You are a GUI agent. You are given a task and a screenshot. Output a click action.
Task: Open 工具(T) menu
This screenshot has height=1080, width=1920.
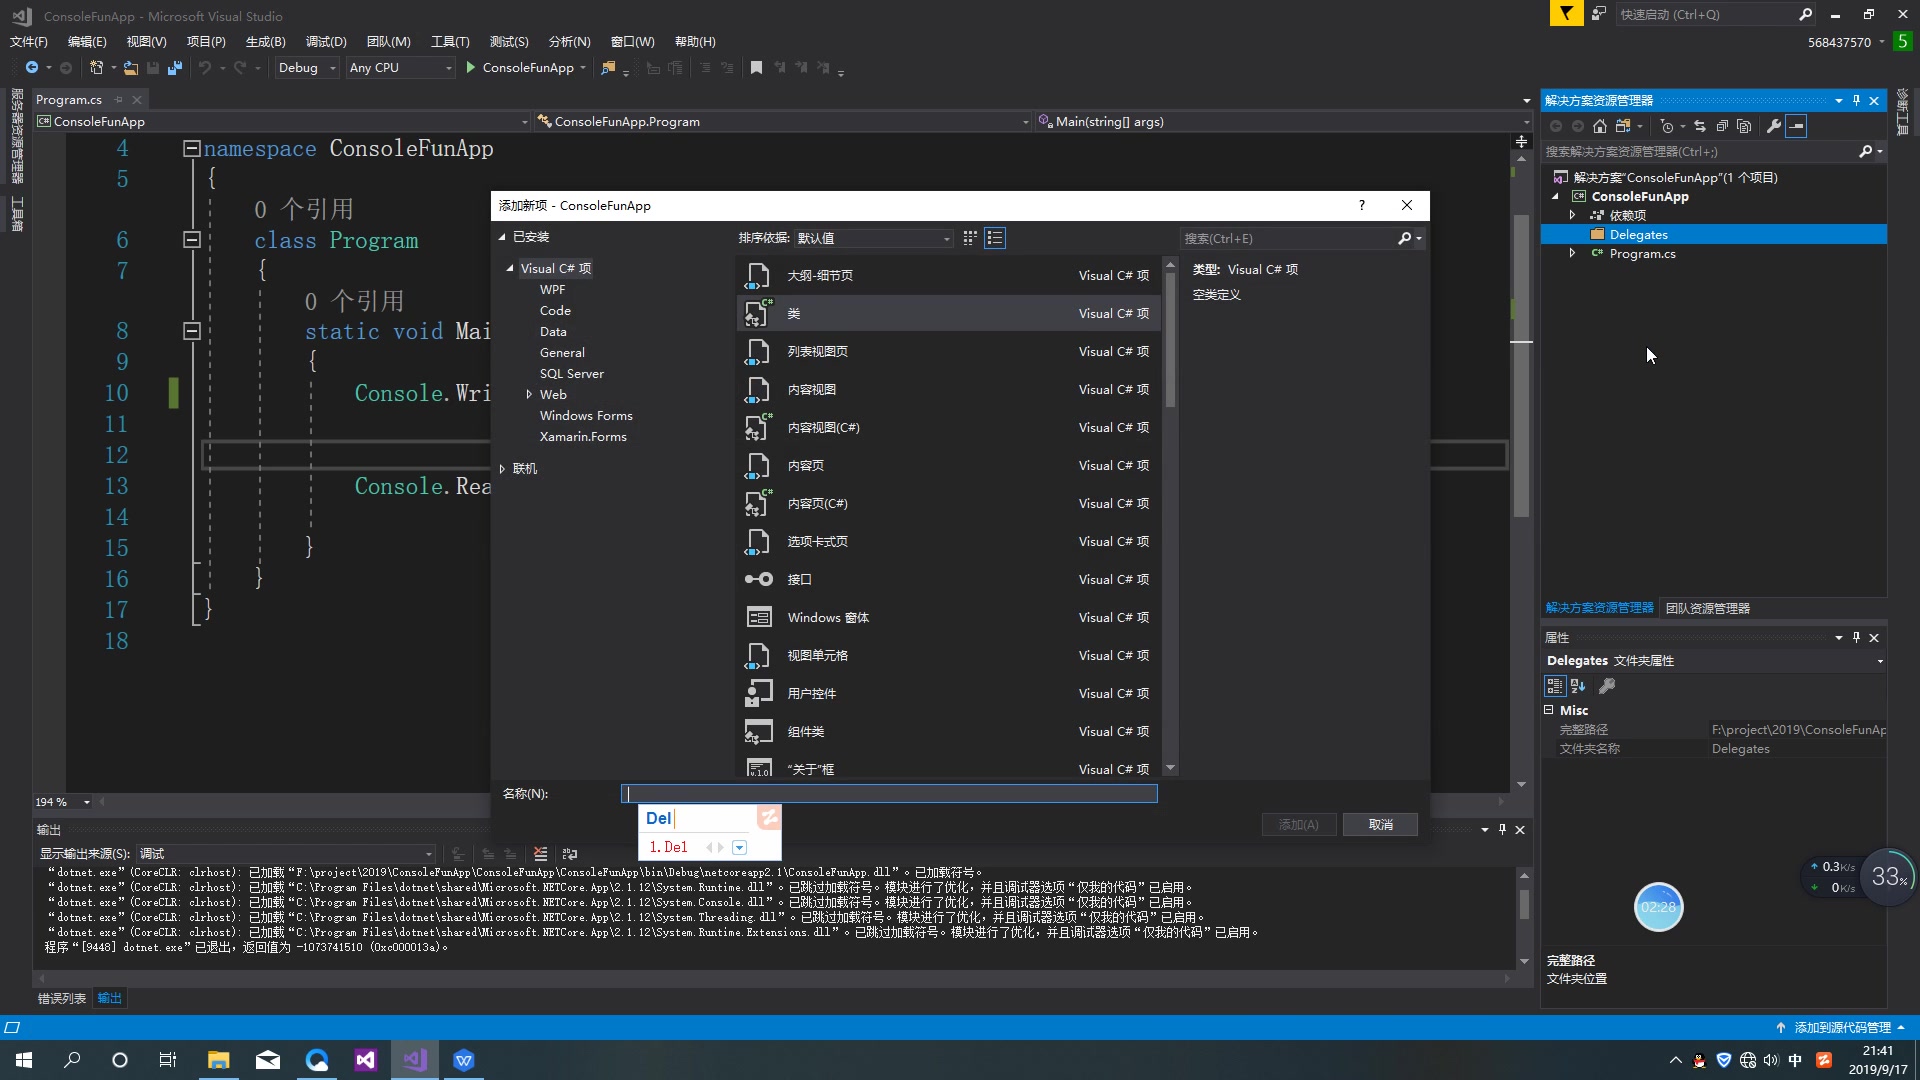coord(450,41)
